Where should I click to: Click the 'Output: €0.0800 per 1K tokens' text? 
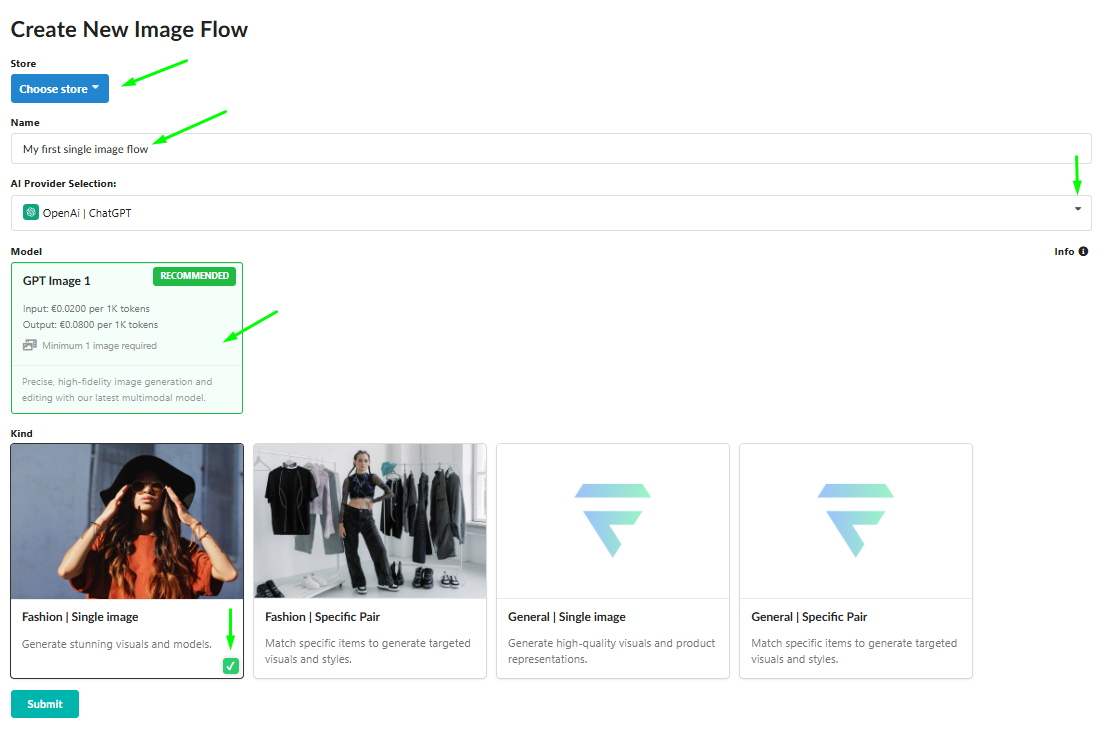point(90,324)
